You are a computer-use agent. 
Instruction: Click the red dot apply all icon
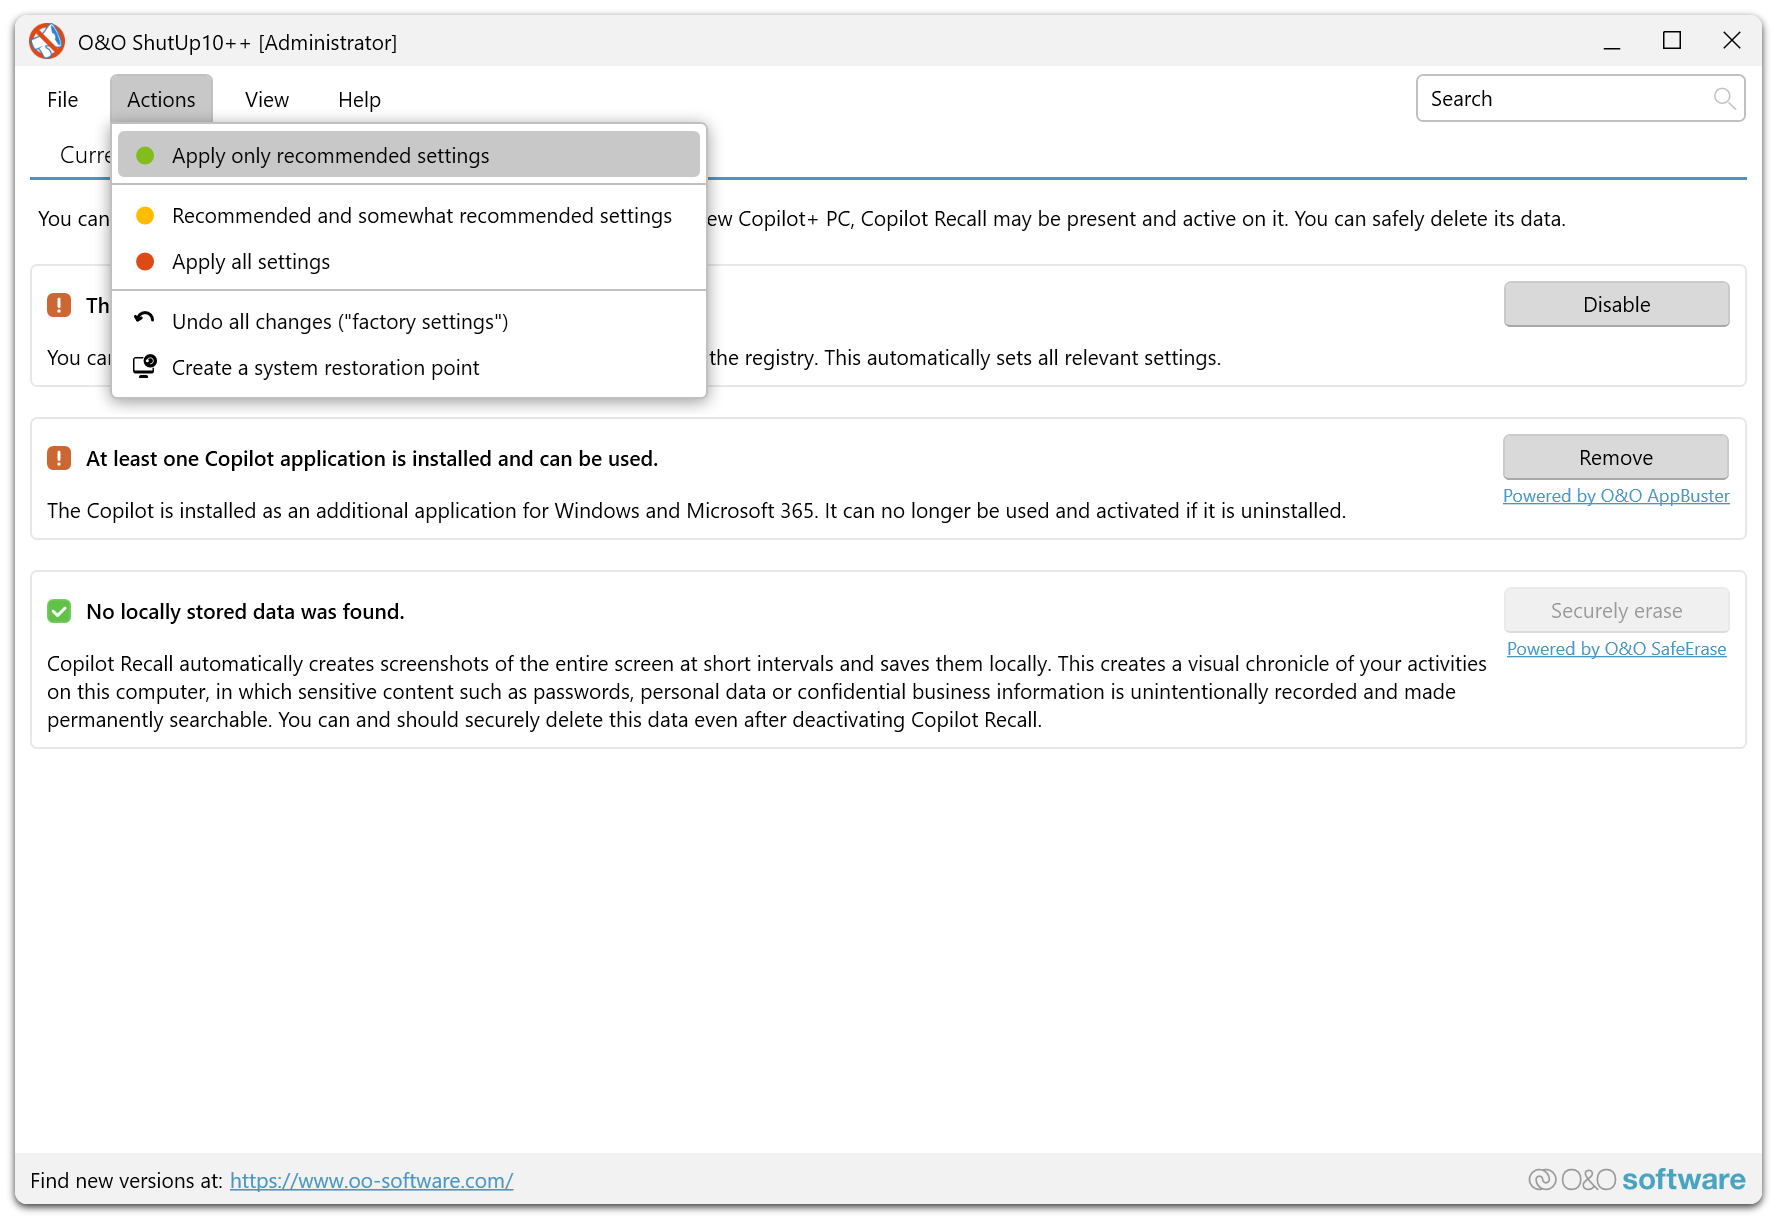[x=145, y=262]
